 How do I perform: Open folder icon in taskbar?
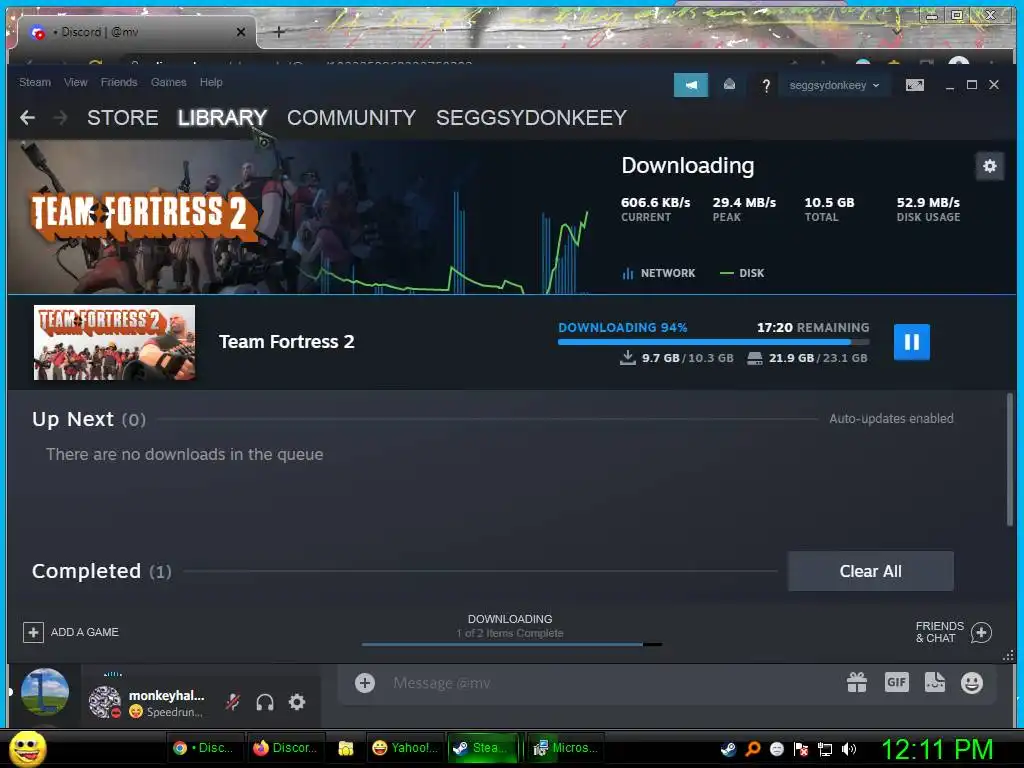pyautogui.click(x=345, y=748)
